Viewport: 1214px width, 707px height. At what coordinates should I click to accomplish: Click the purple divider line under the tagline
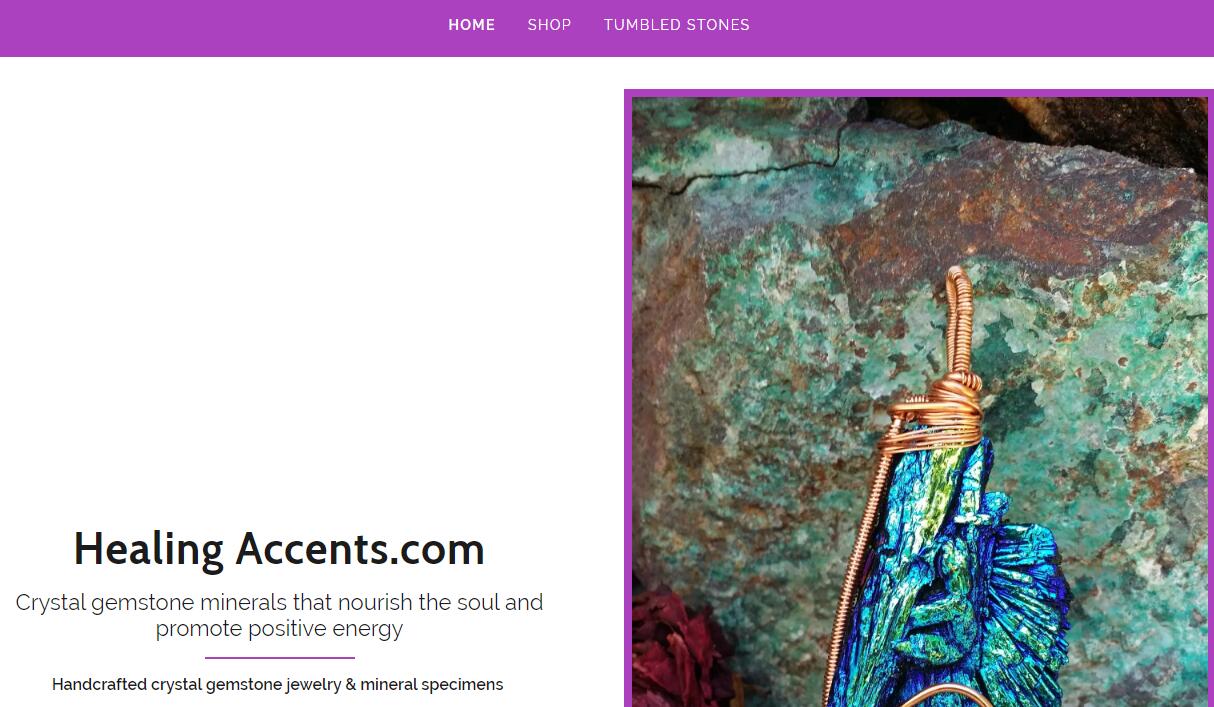coord(279,658)
